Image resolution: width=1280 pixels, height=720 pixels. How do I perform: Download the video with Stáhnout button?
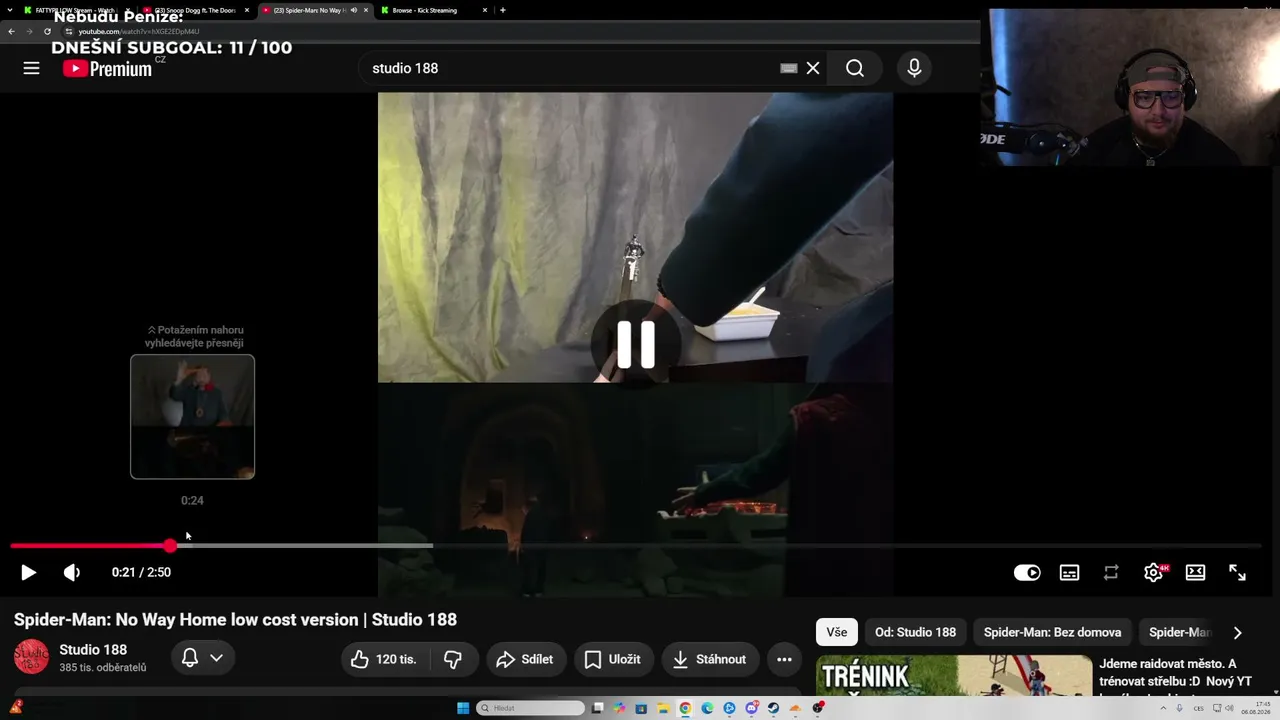coord(710,659)
